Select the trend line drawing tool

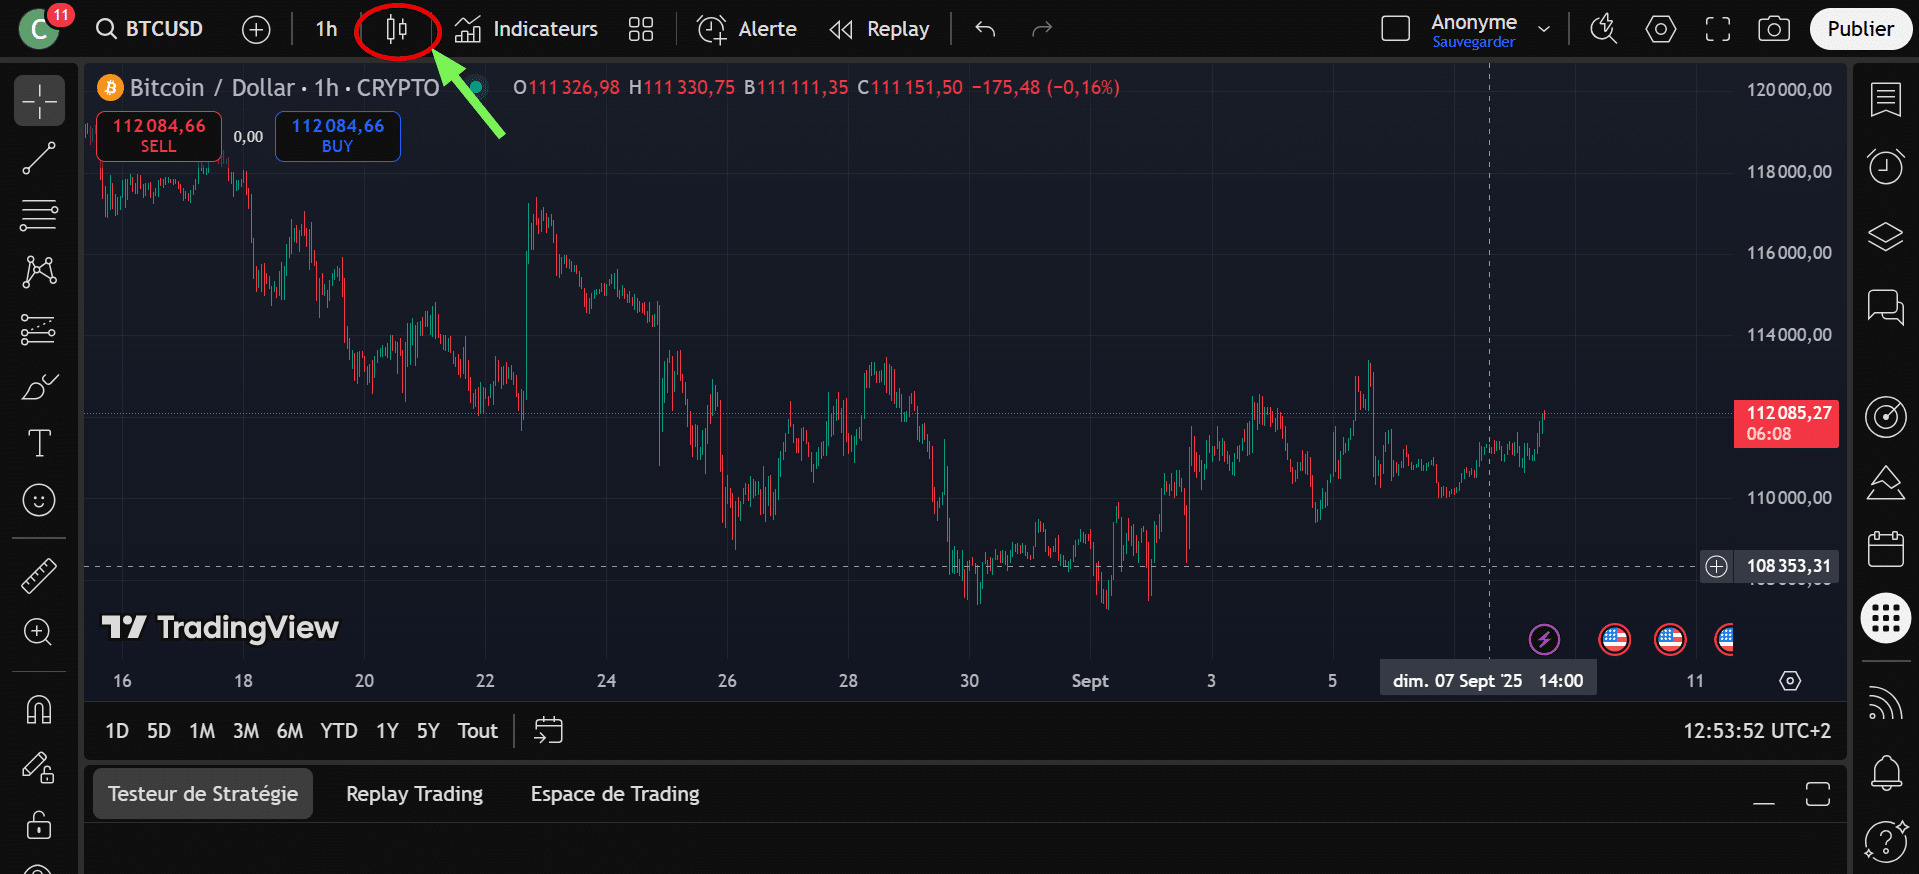[39, 158]
